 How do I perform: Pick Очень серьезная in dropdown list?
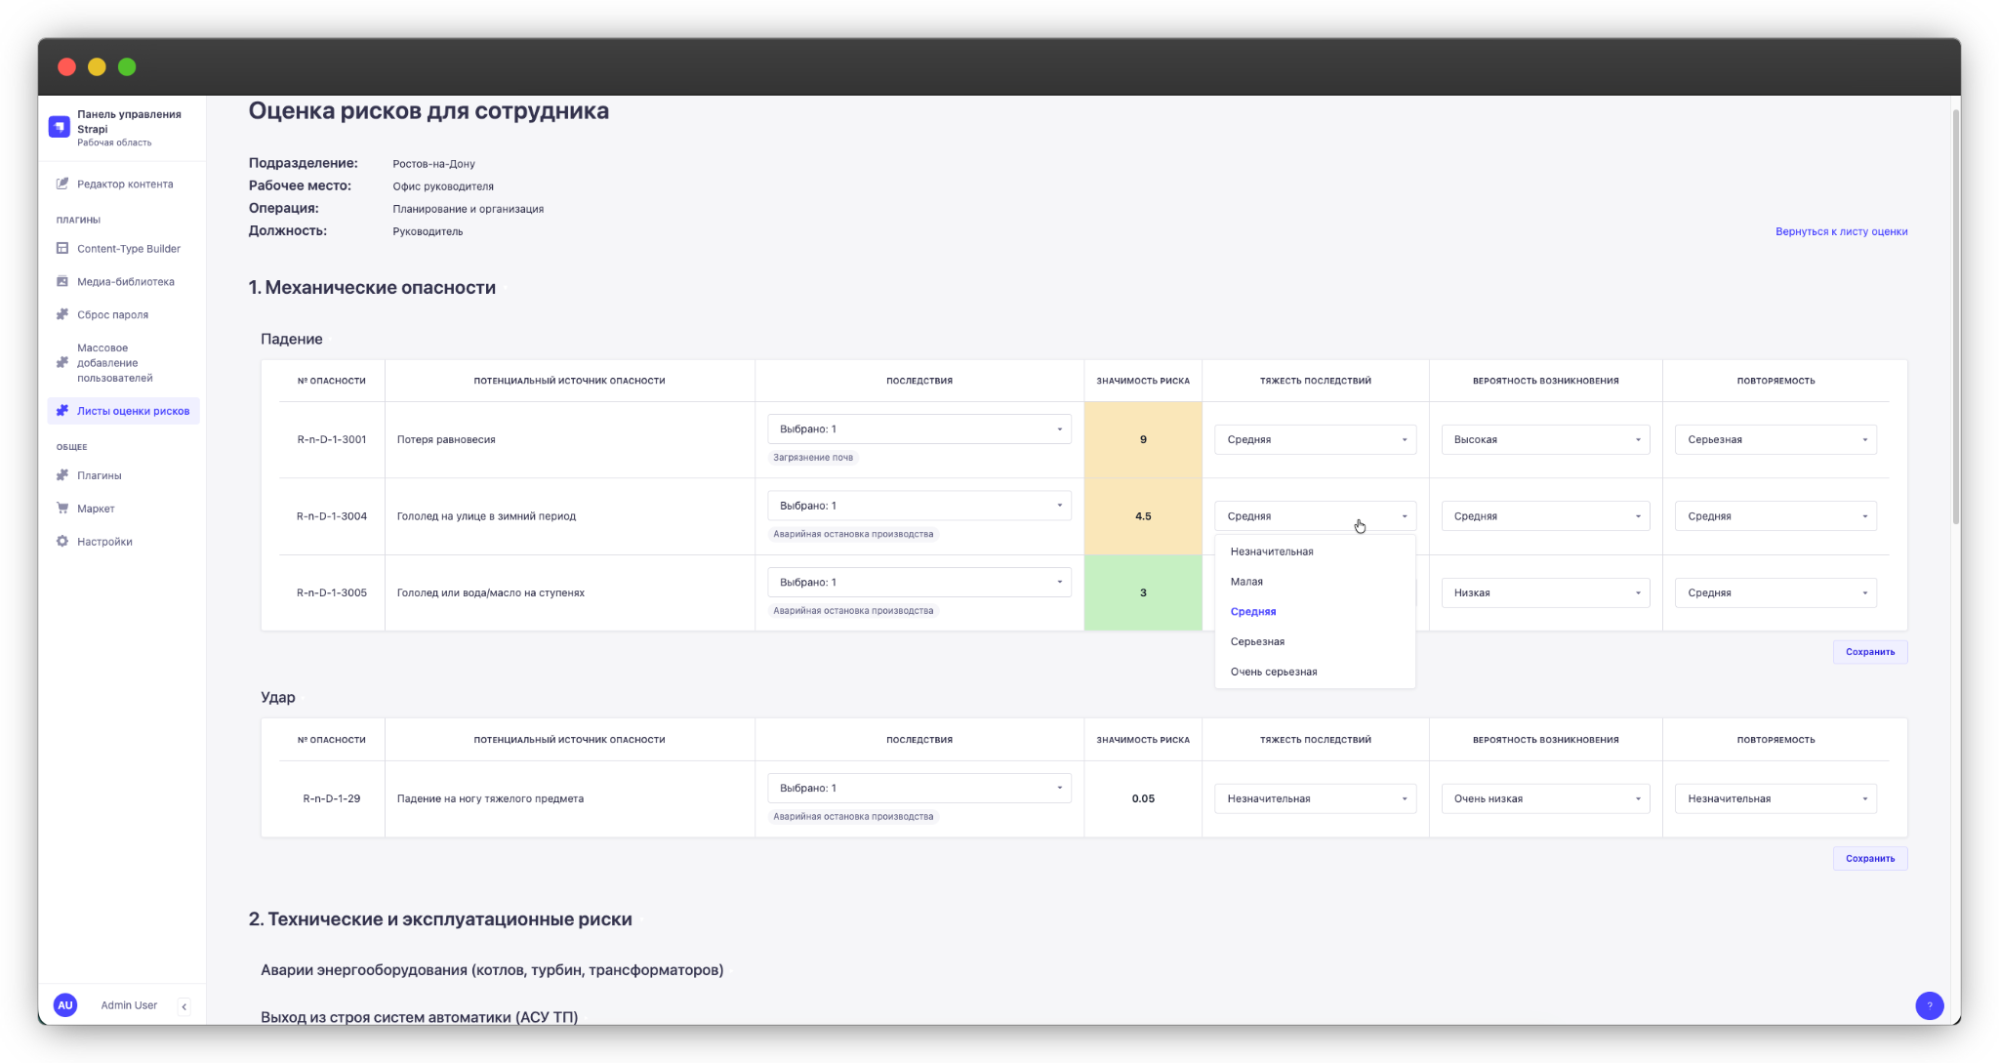click(x=1273, y=671)
